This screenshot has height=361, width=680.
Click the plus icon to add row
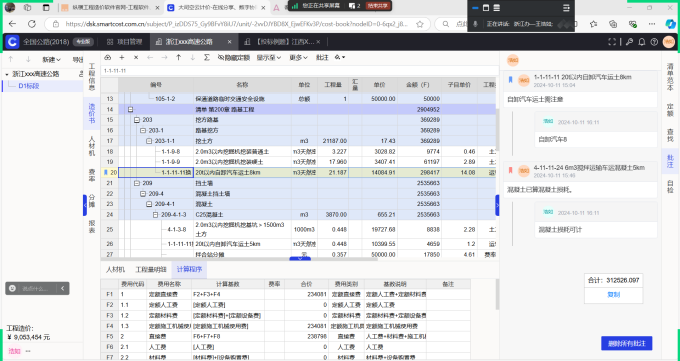122,57
